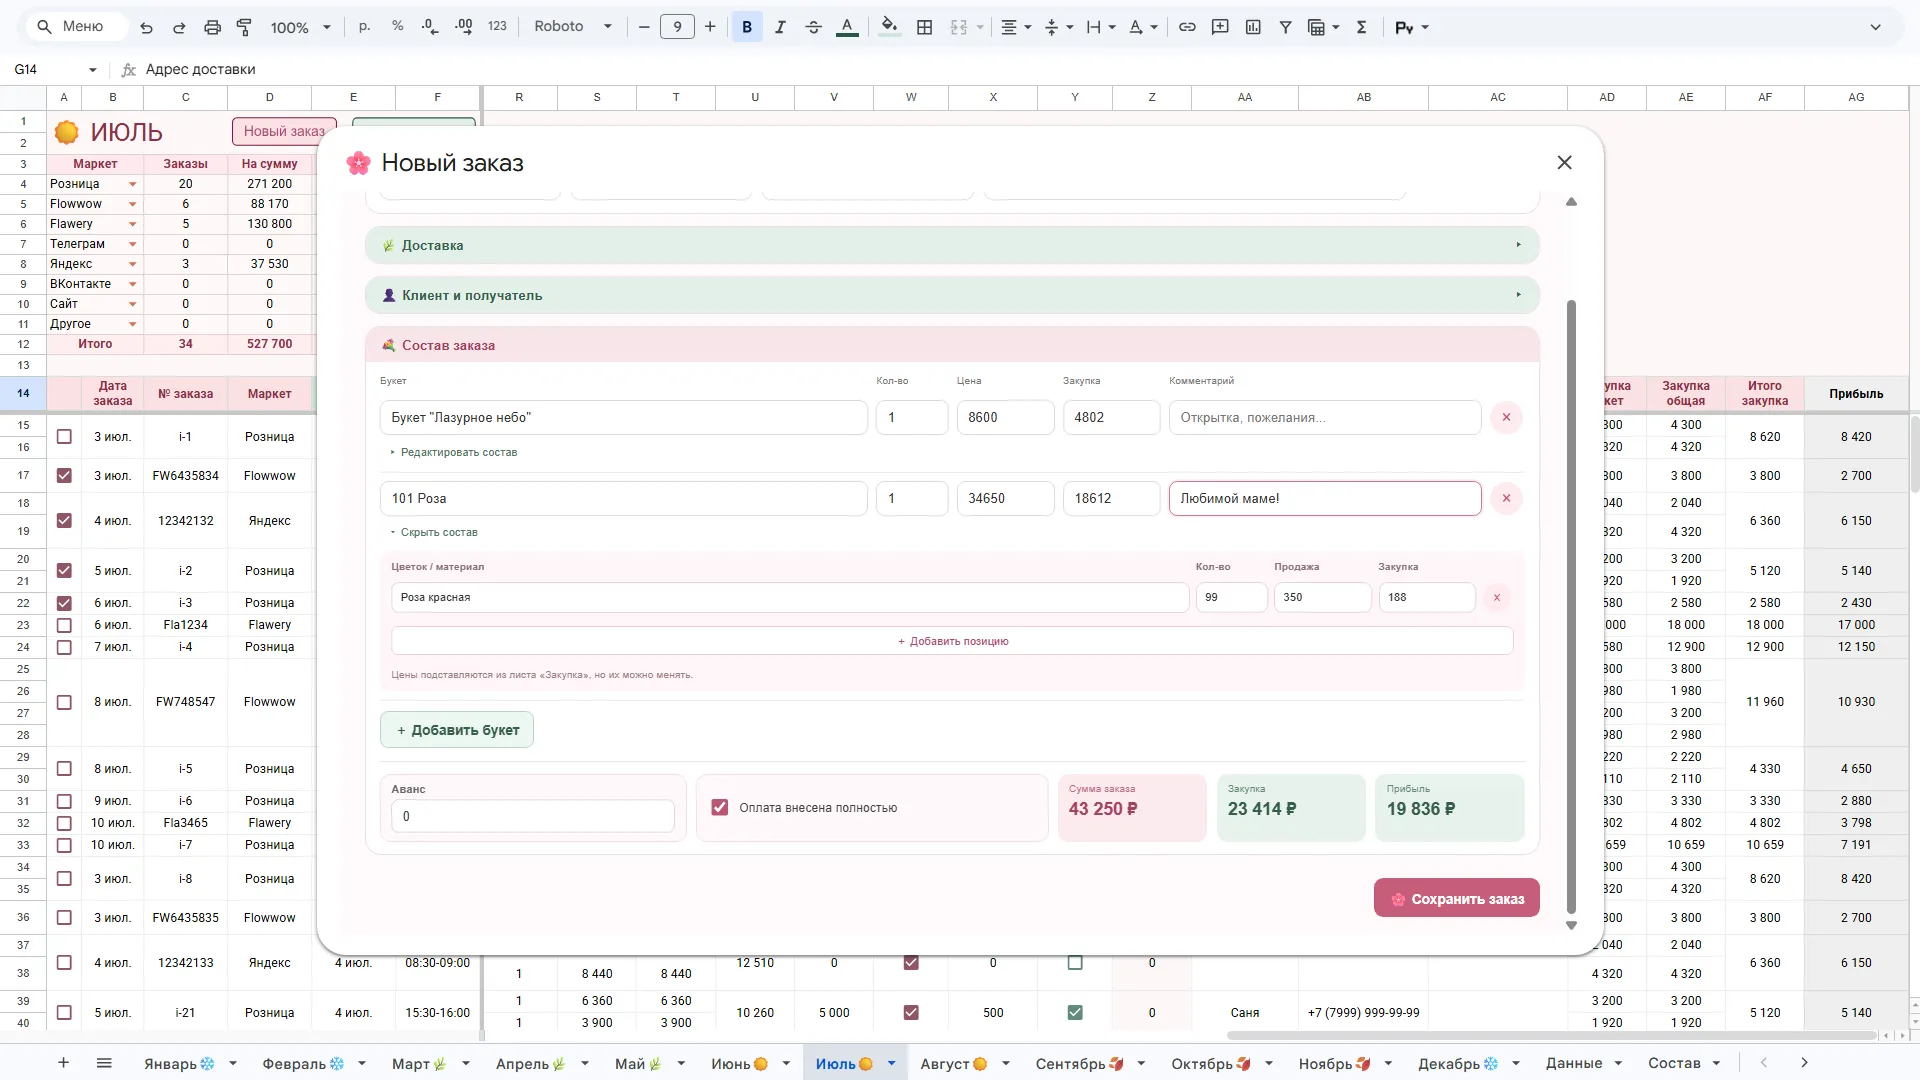Open the fill color picker
This screenshot has height=1080, width=1920.
click(888, 27)
